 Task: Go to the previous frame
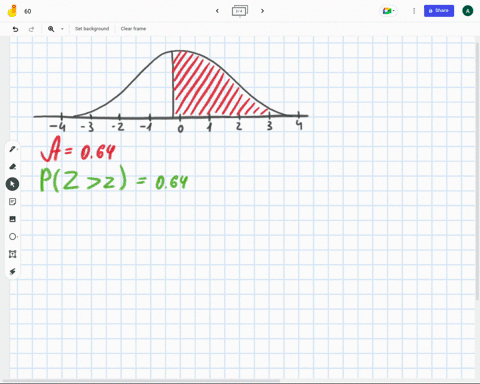pos(217,11)
